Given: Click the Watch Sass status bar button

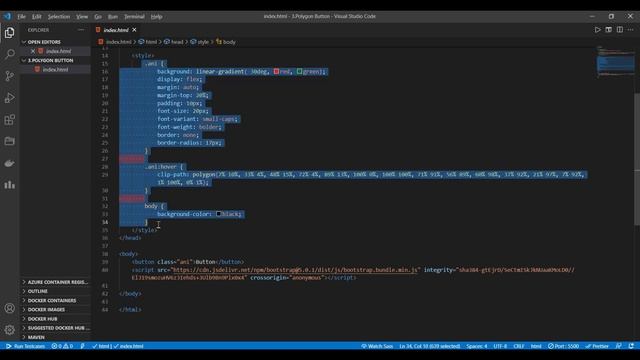Looking at the screenshot, I should coord(377,346).
